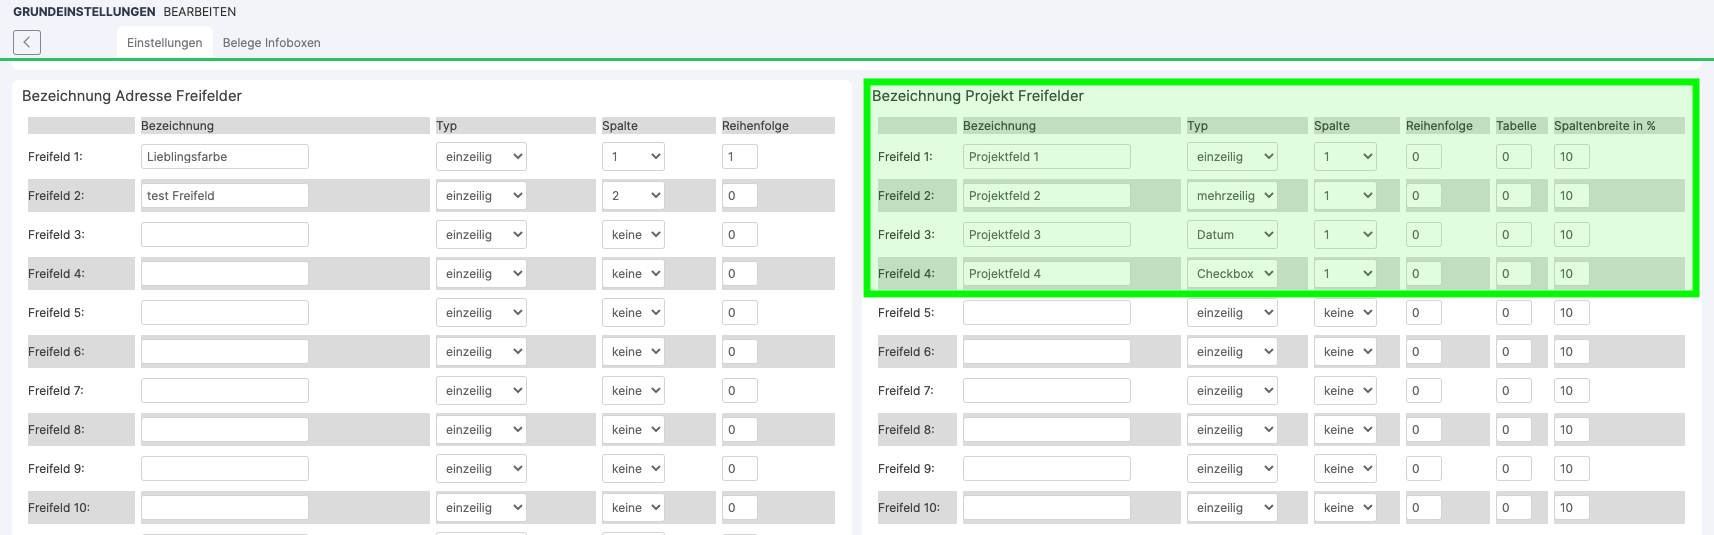Viewport: 1714px width, 535px height.
Task: Click the back arrow icon
Action: coord(27,42)
